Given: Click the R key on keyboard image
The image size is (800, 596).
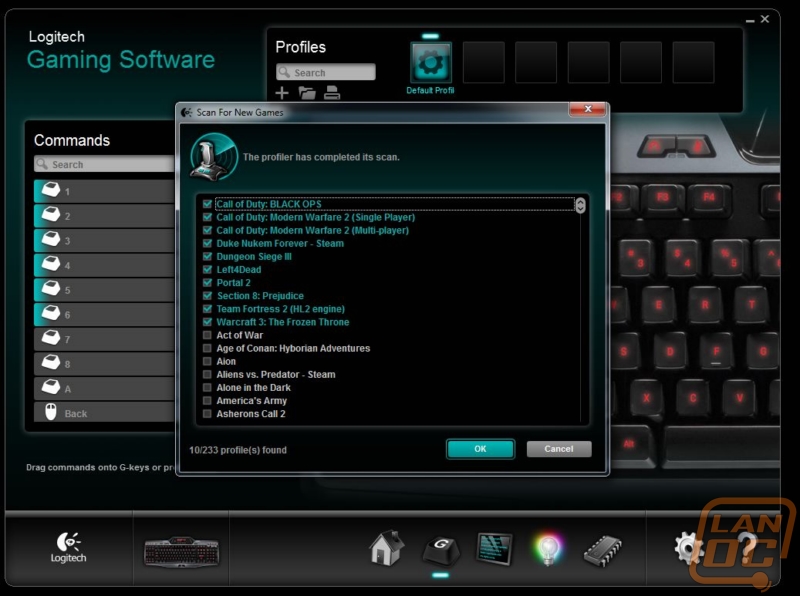Looking at the screenshot, I should [x=705, y=305].
